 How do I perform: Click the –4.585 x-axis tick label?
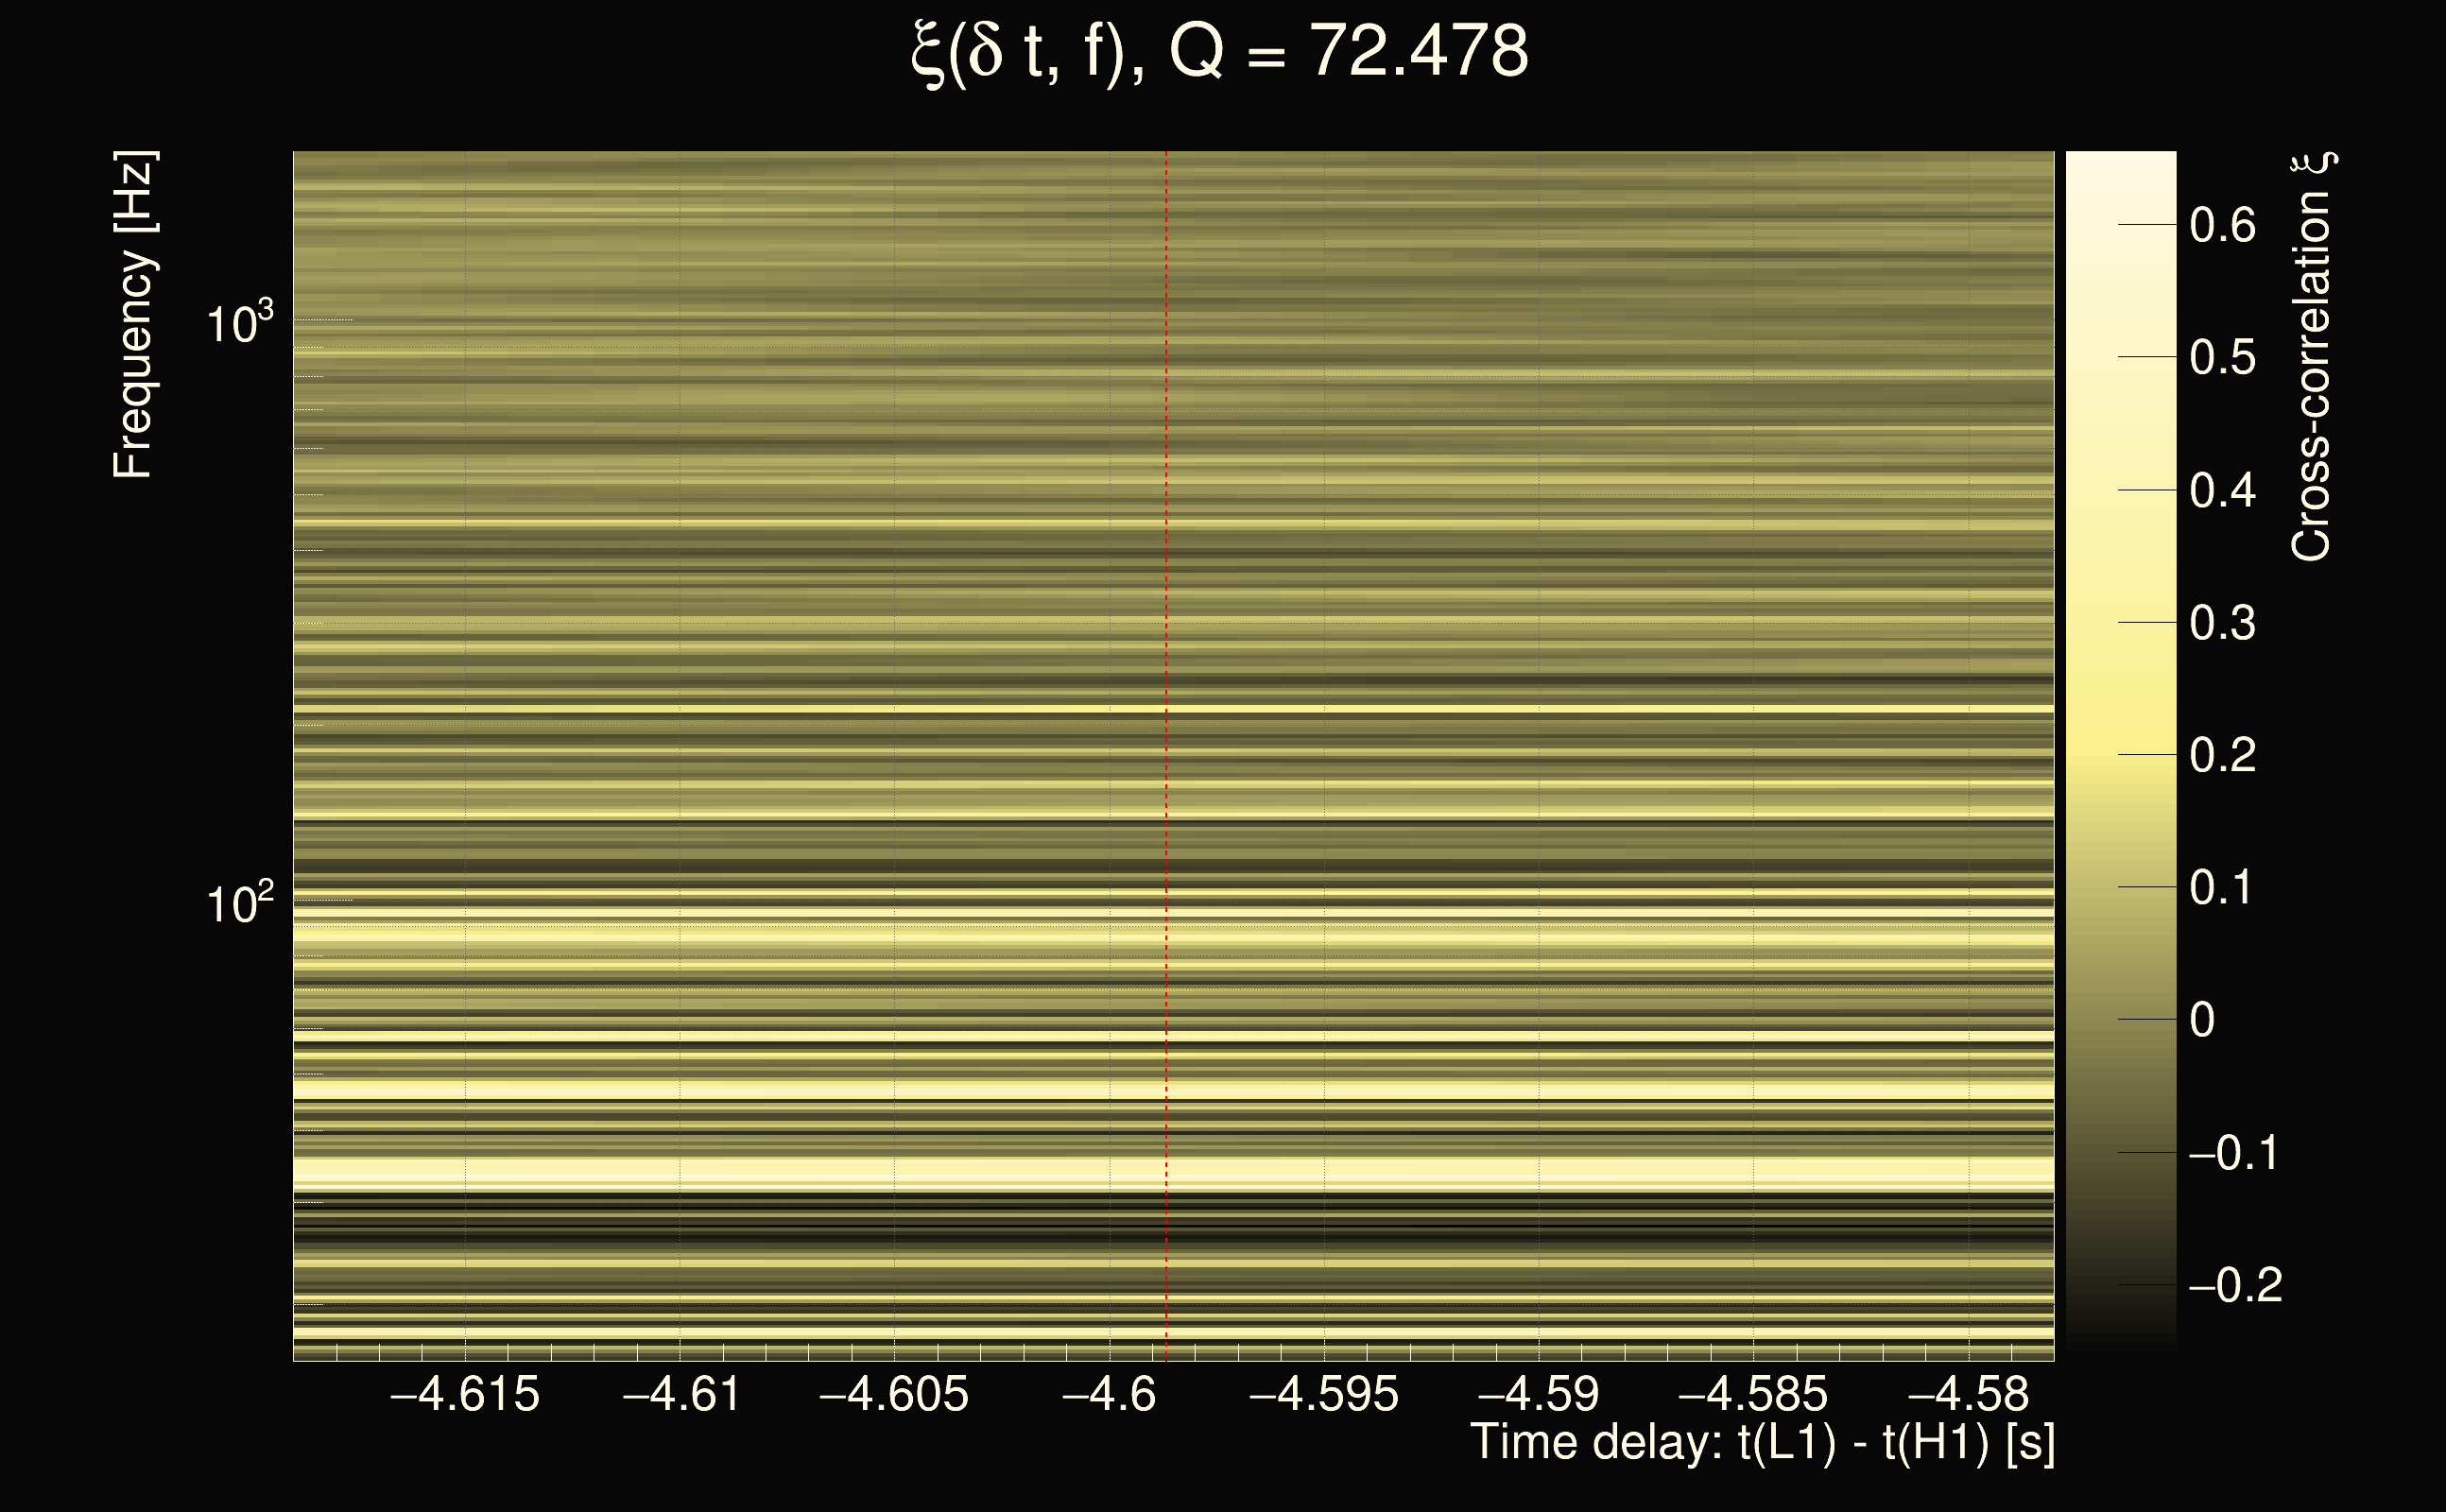(1753, 1394)
